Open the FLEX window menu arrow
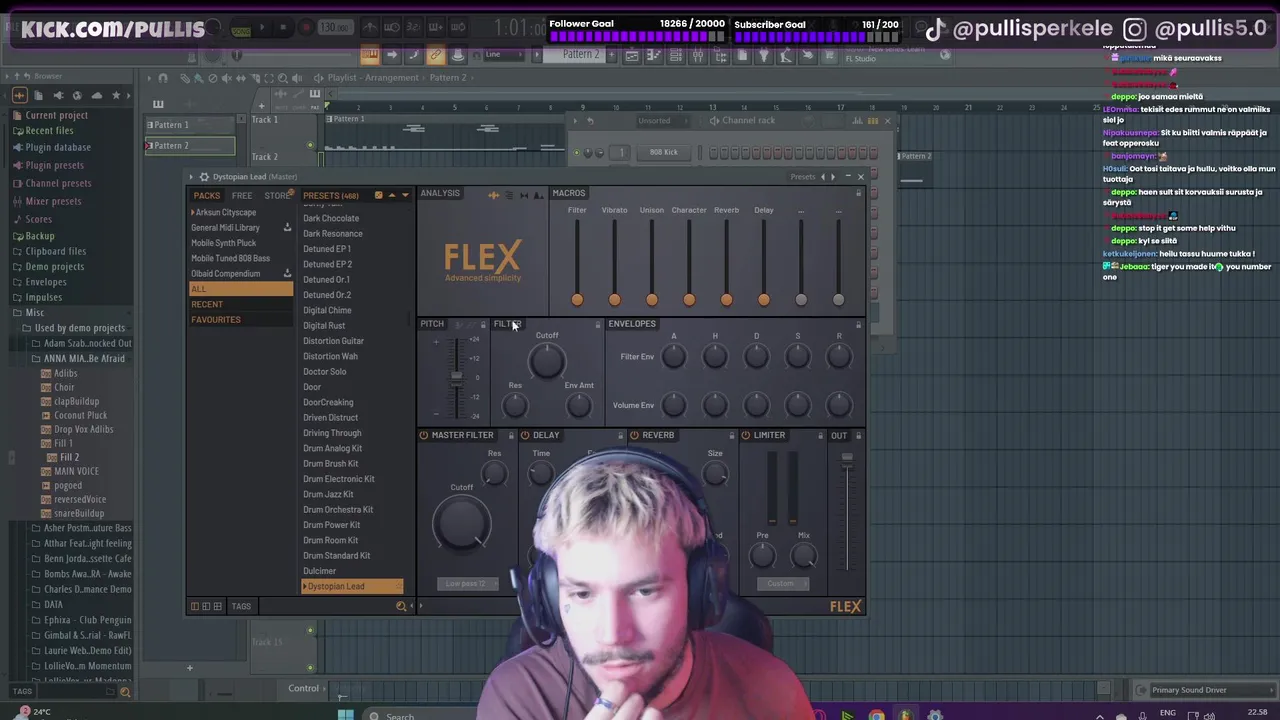 [192, 177]
